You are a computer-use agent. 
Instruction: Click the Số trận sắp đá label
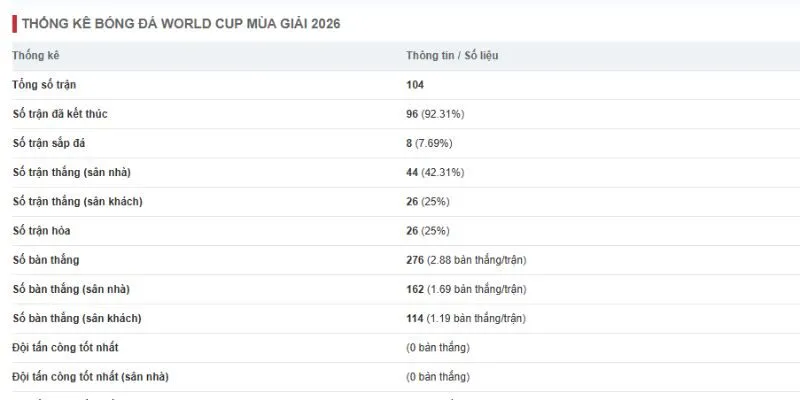pos(49,143)
